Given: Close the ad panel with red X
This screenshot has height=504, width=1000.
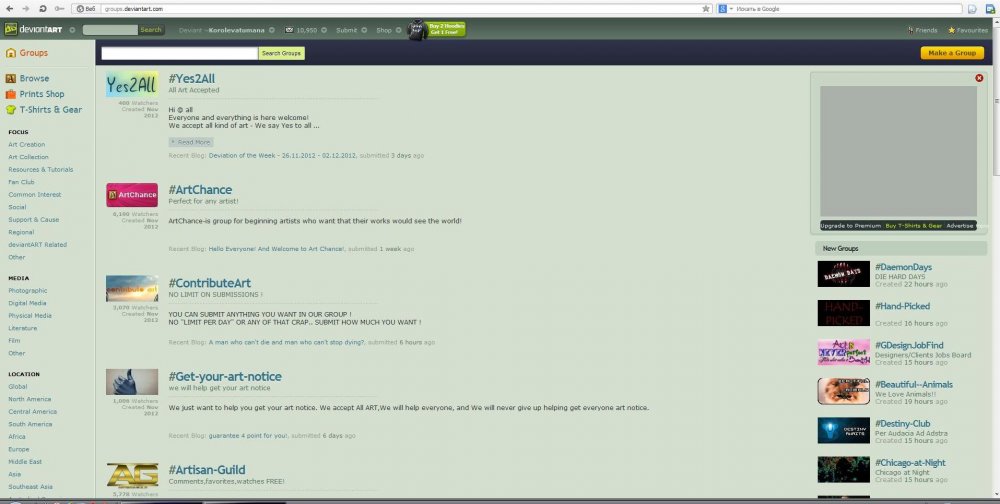Looking at the screenshot, I should 979,78.
